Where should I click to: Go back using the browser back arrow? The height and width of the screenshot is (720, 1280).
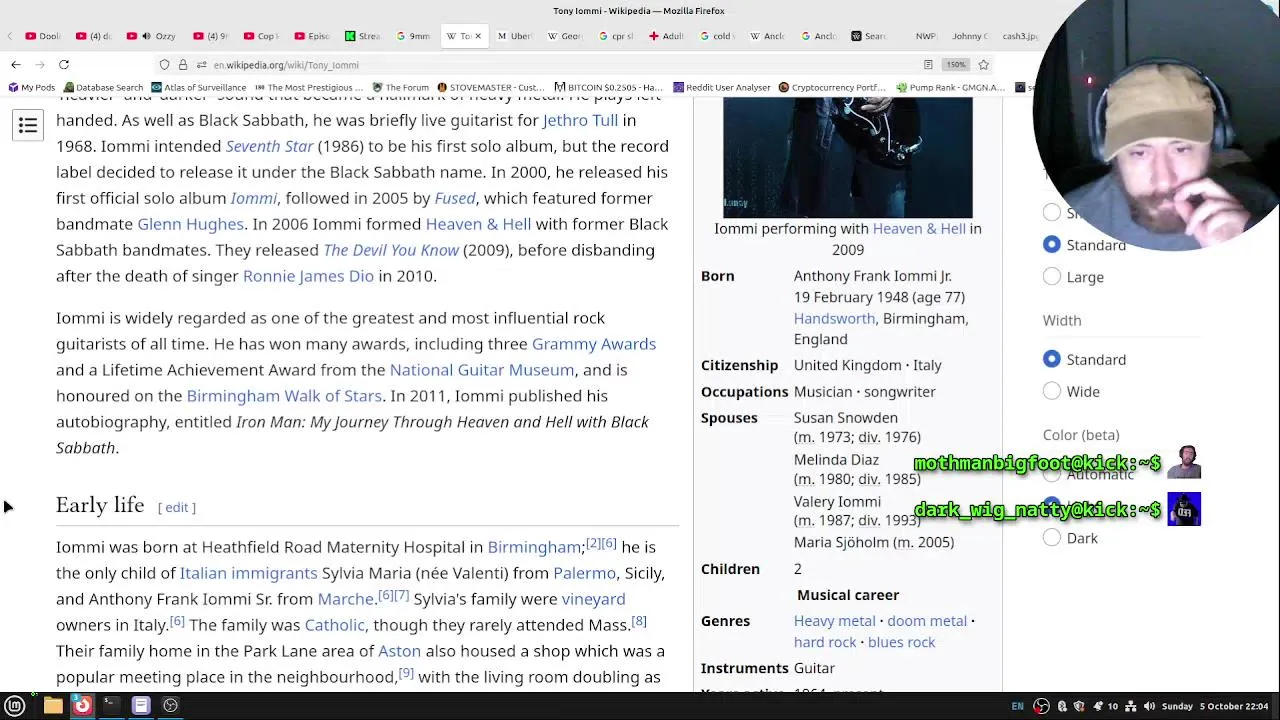(x=16, y=65)
